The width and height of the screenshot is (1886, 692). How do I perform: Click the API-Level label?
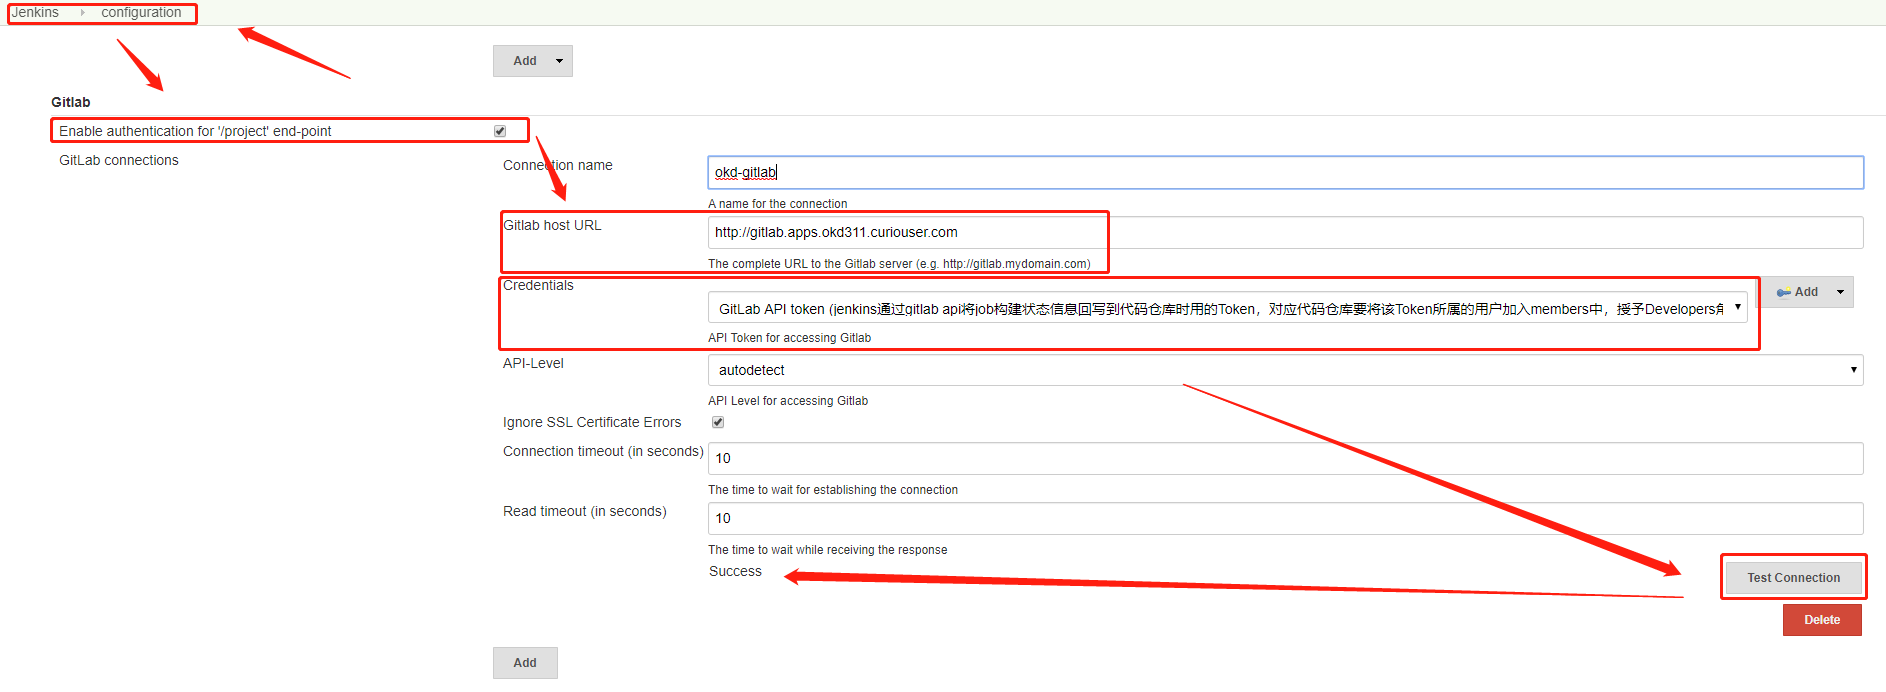pyautogui.click(x=533, y=363)
